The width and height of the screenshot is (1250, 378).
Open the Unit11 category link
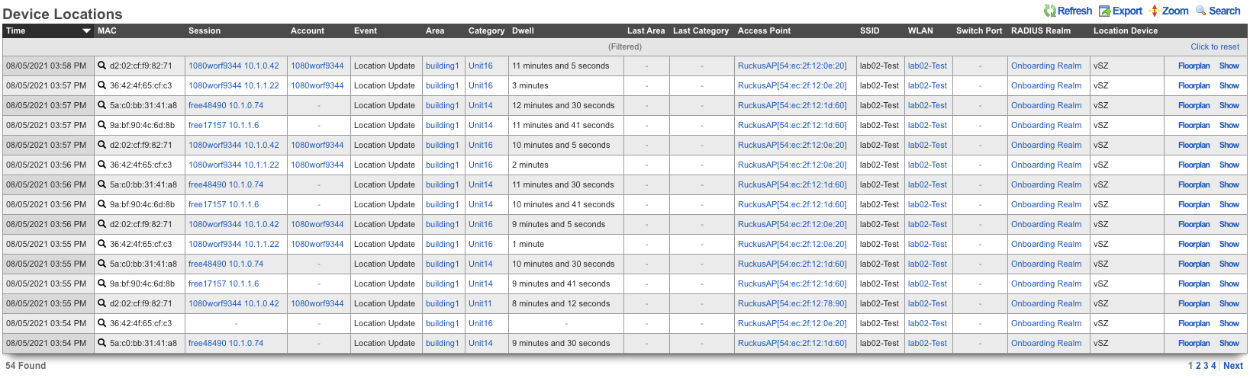click(481, 303)
